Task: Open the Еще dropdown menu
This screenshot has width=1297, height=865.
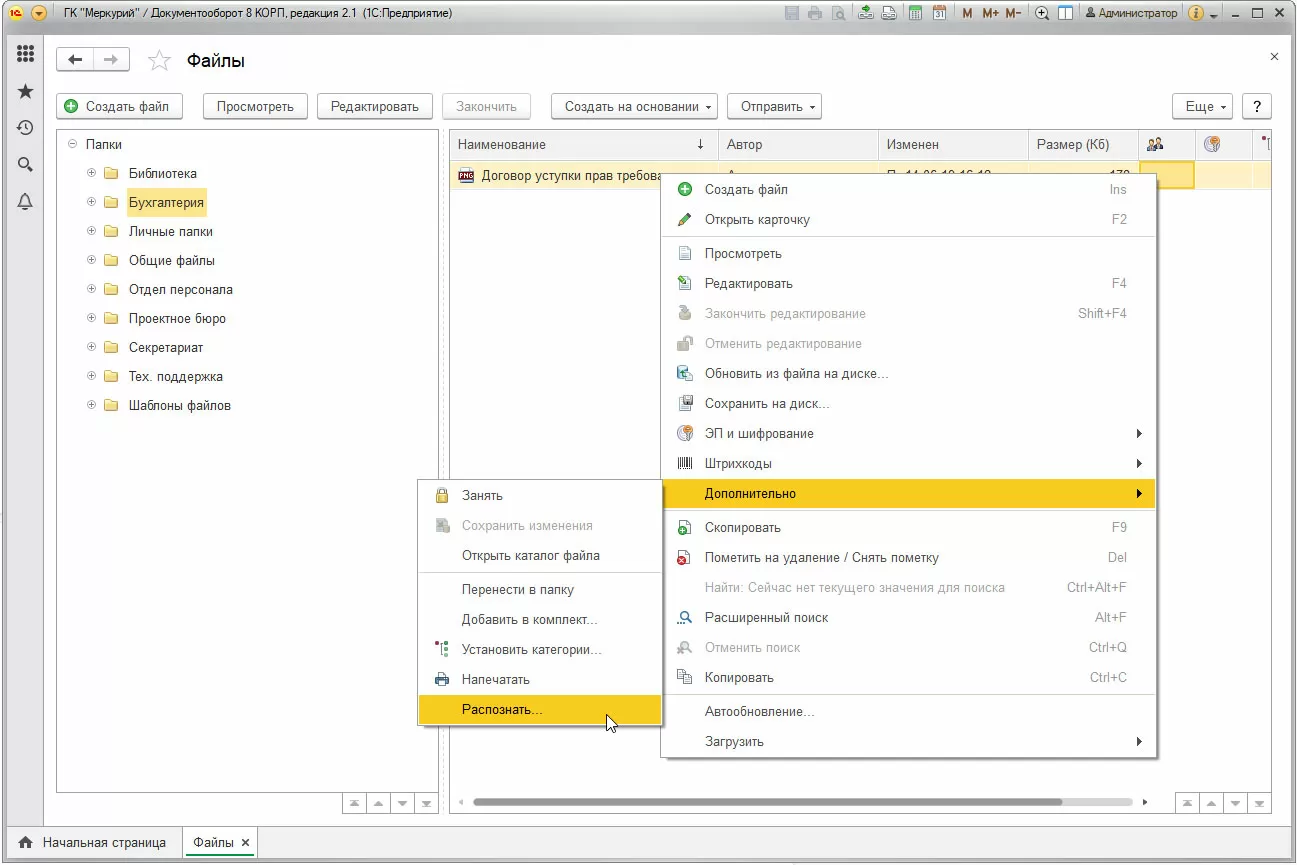Action: 1203,106
